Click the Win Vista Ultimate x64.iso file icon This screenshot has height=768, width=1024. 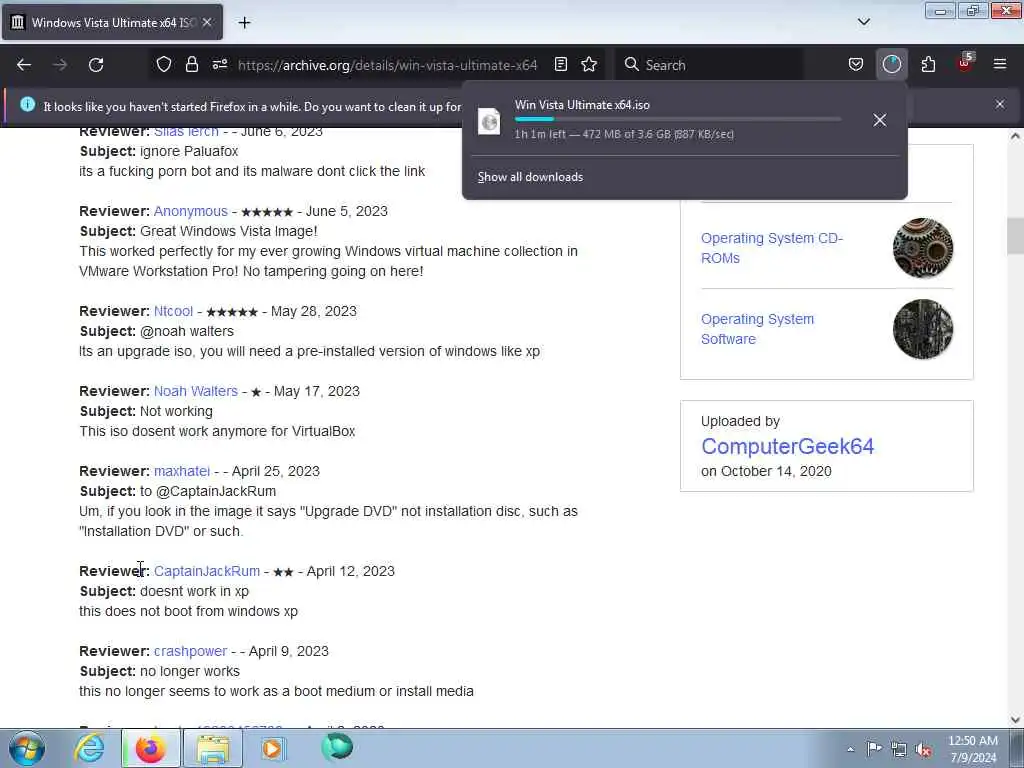488,121
